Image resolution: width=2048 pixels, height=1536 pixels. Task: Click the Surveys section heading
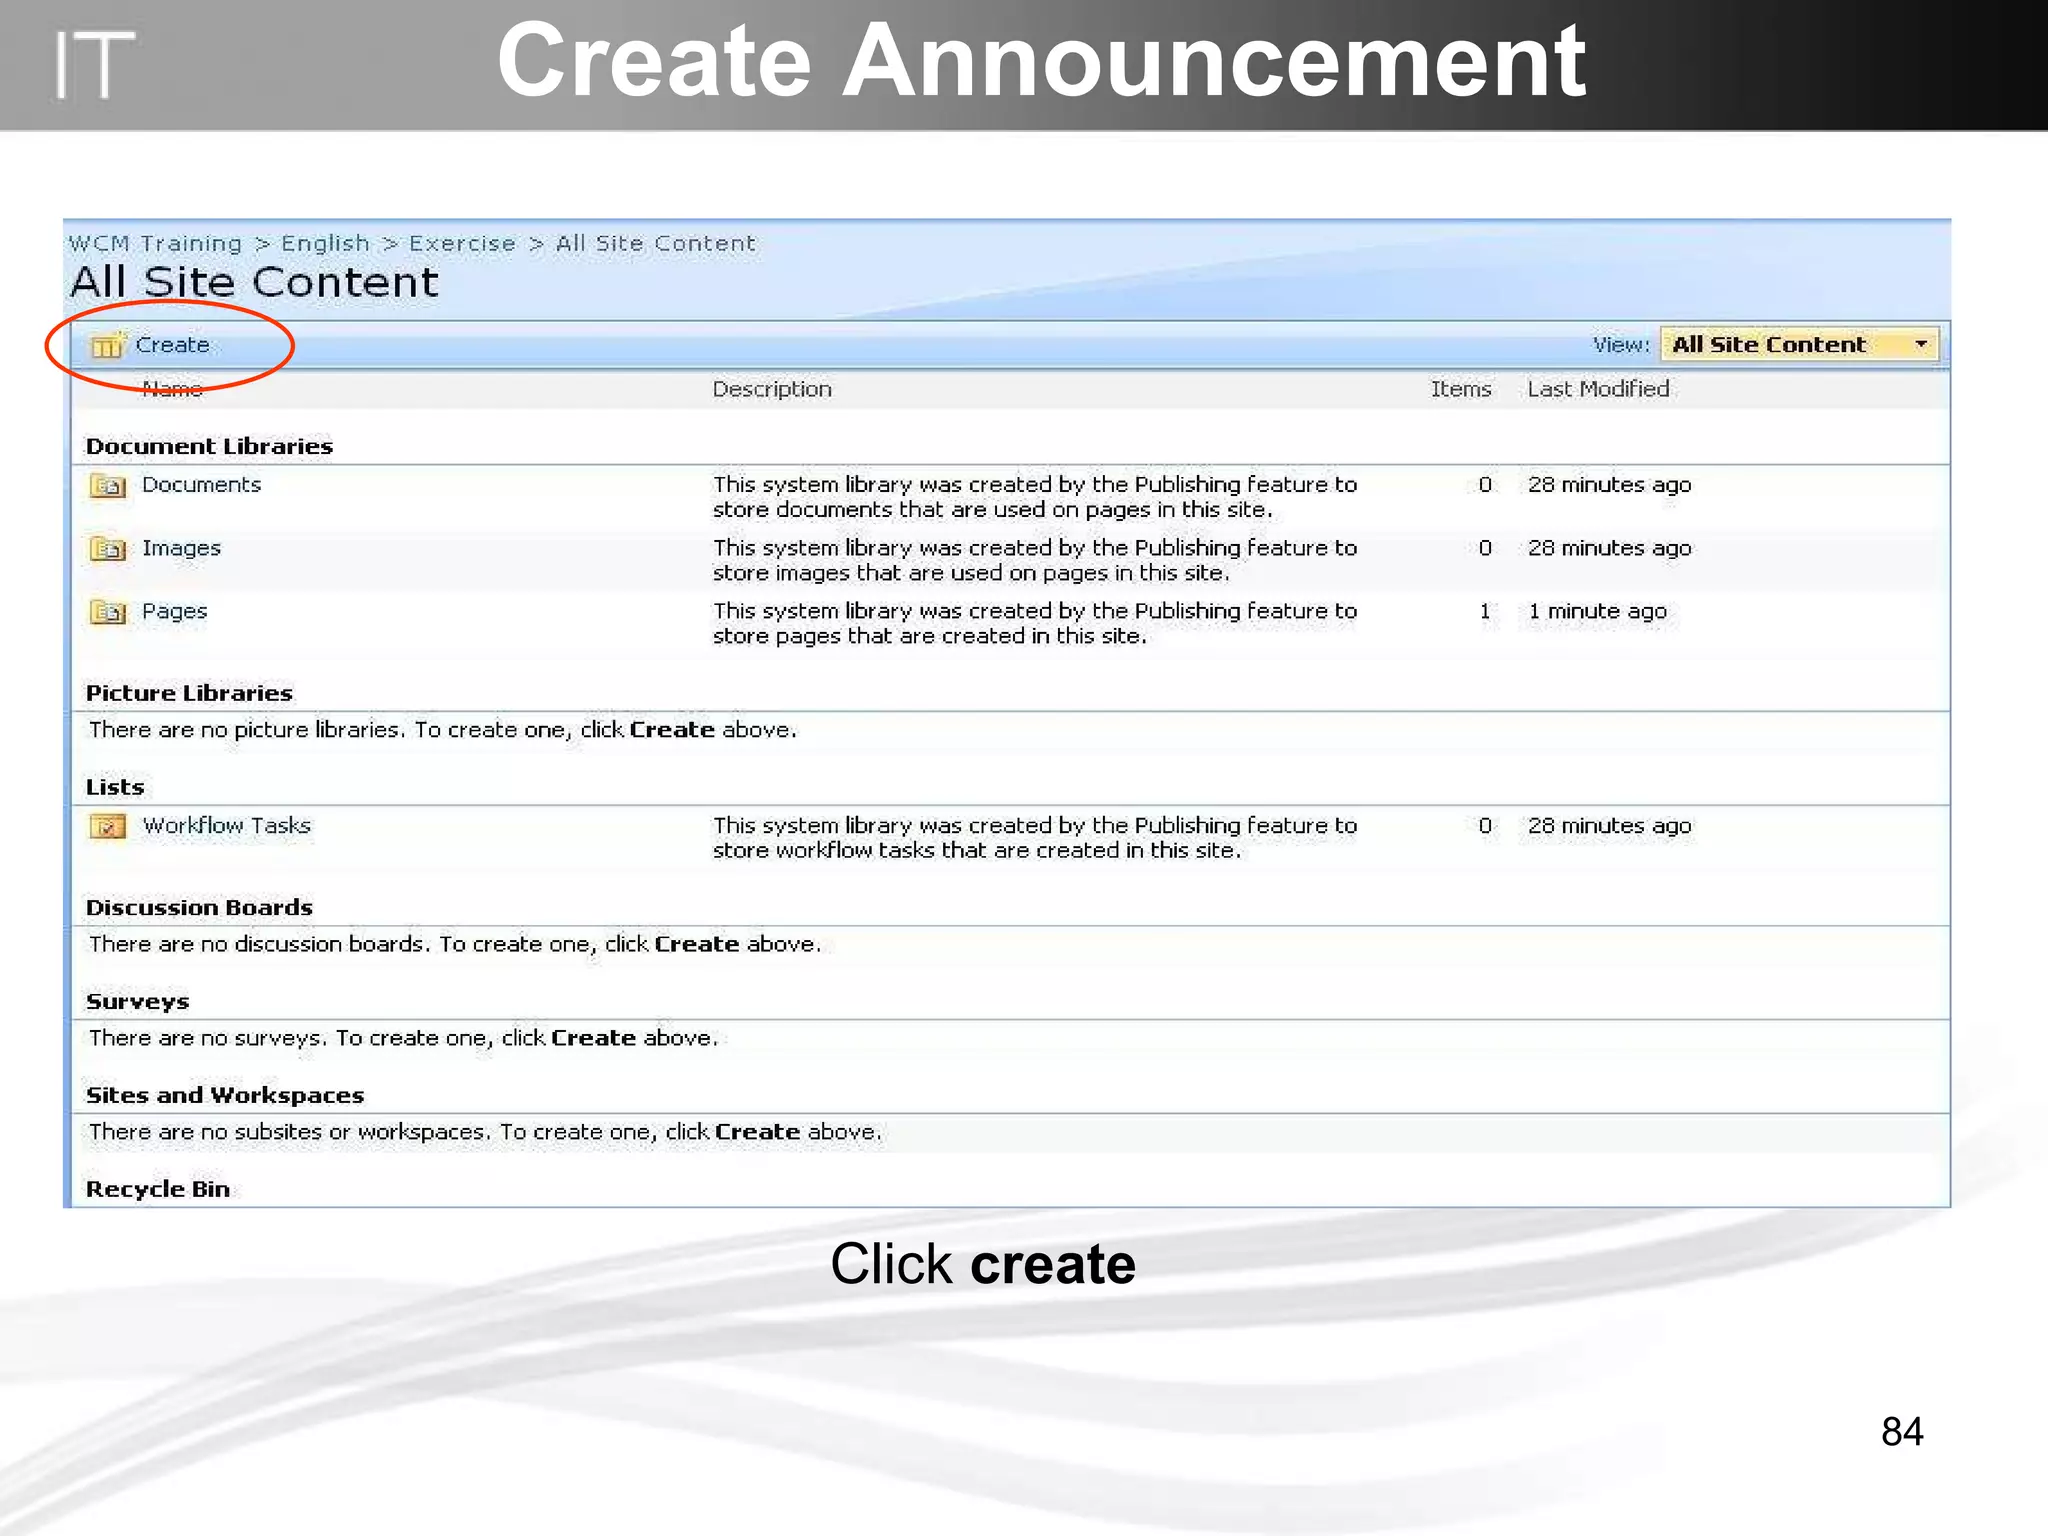point(137,1002)
